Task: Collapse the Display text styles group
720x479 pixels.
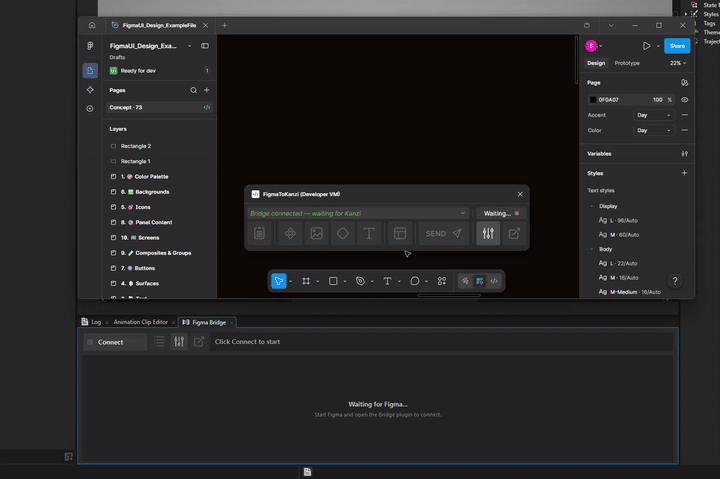Action: (591, 206)
